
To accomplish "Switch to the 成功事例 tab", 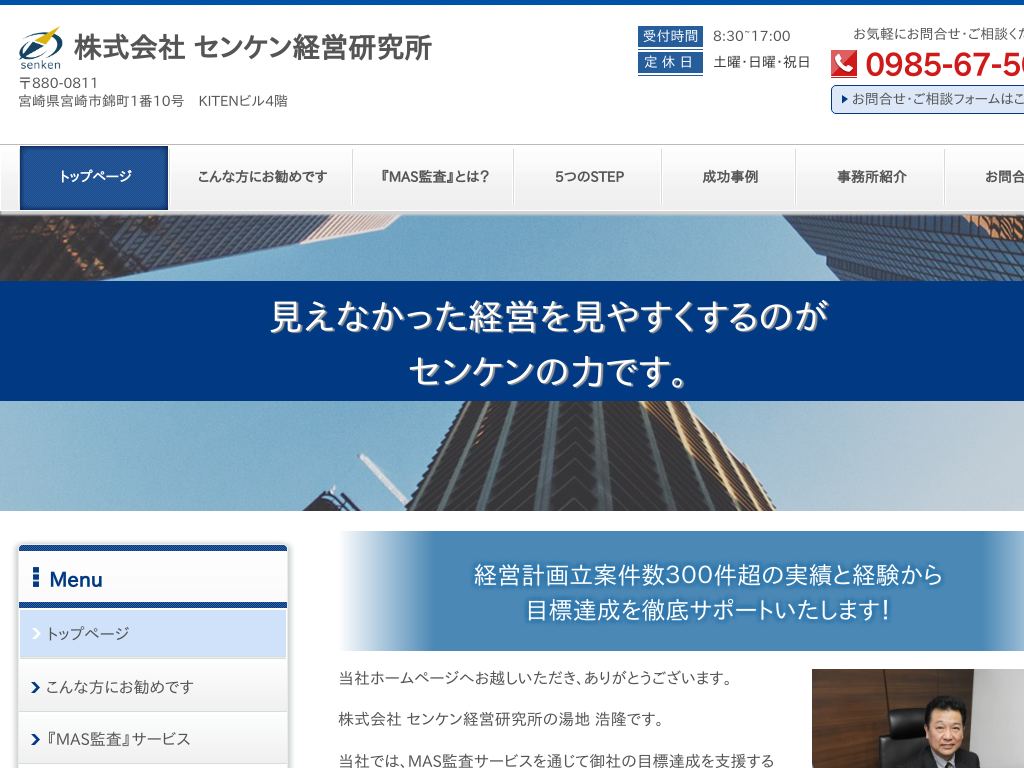I will 728,177.
